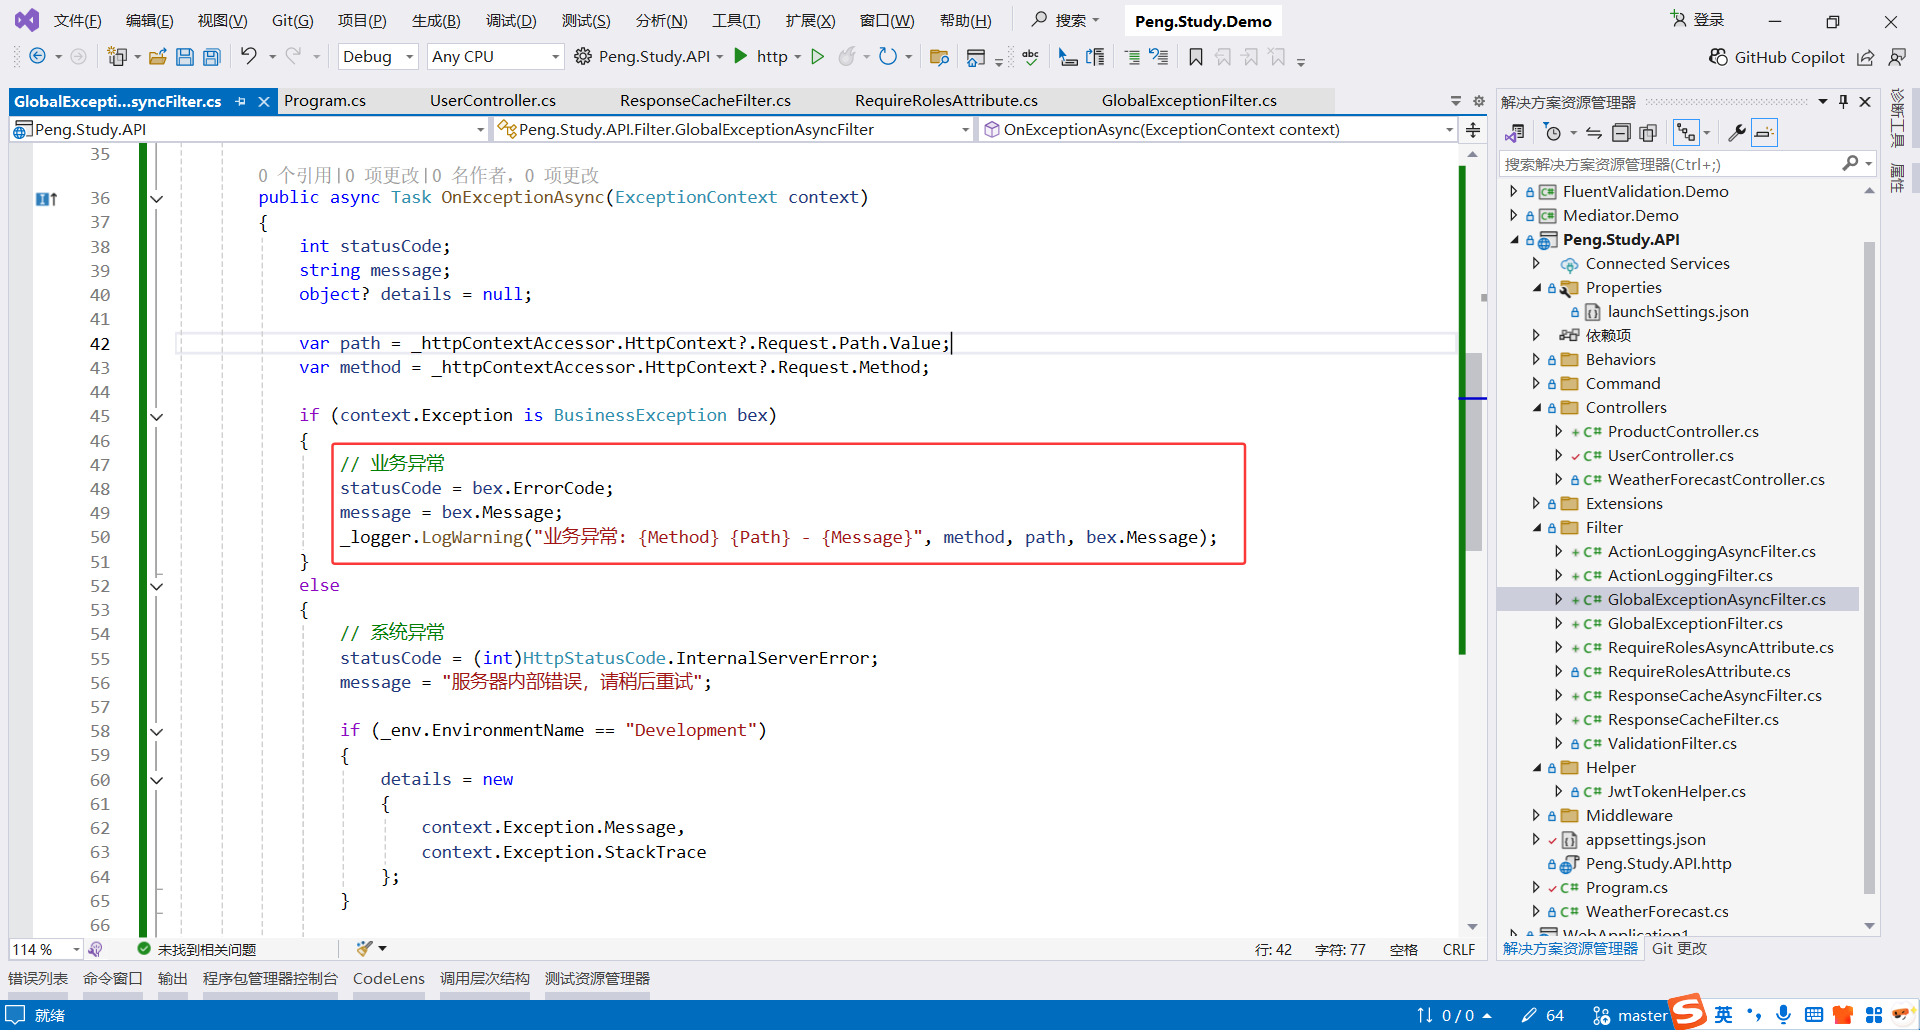1920x1030 pixels.
Task: Start without debugging using the hollow play icon
Action: click(818, 57)
